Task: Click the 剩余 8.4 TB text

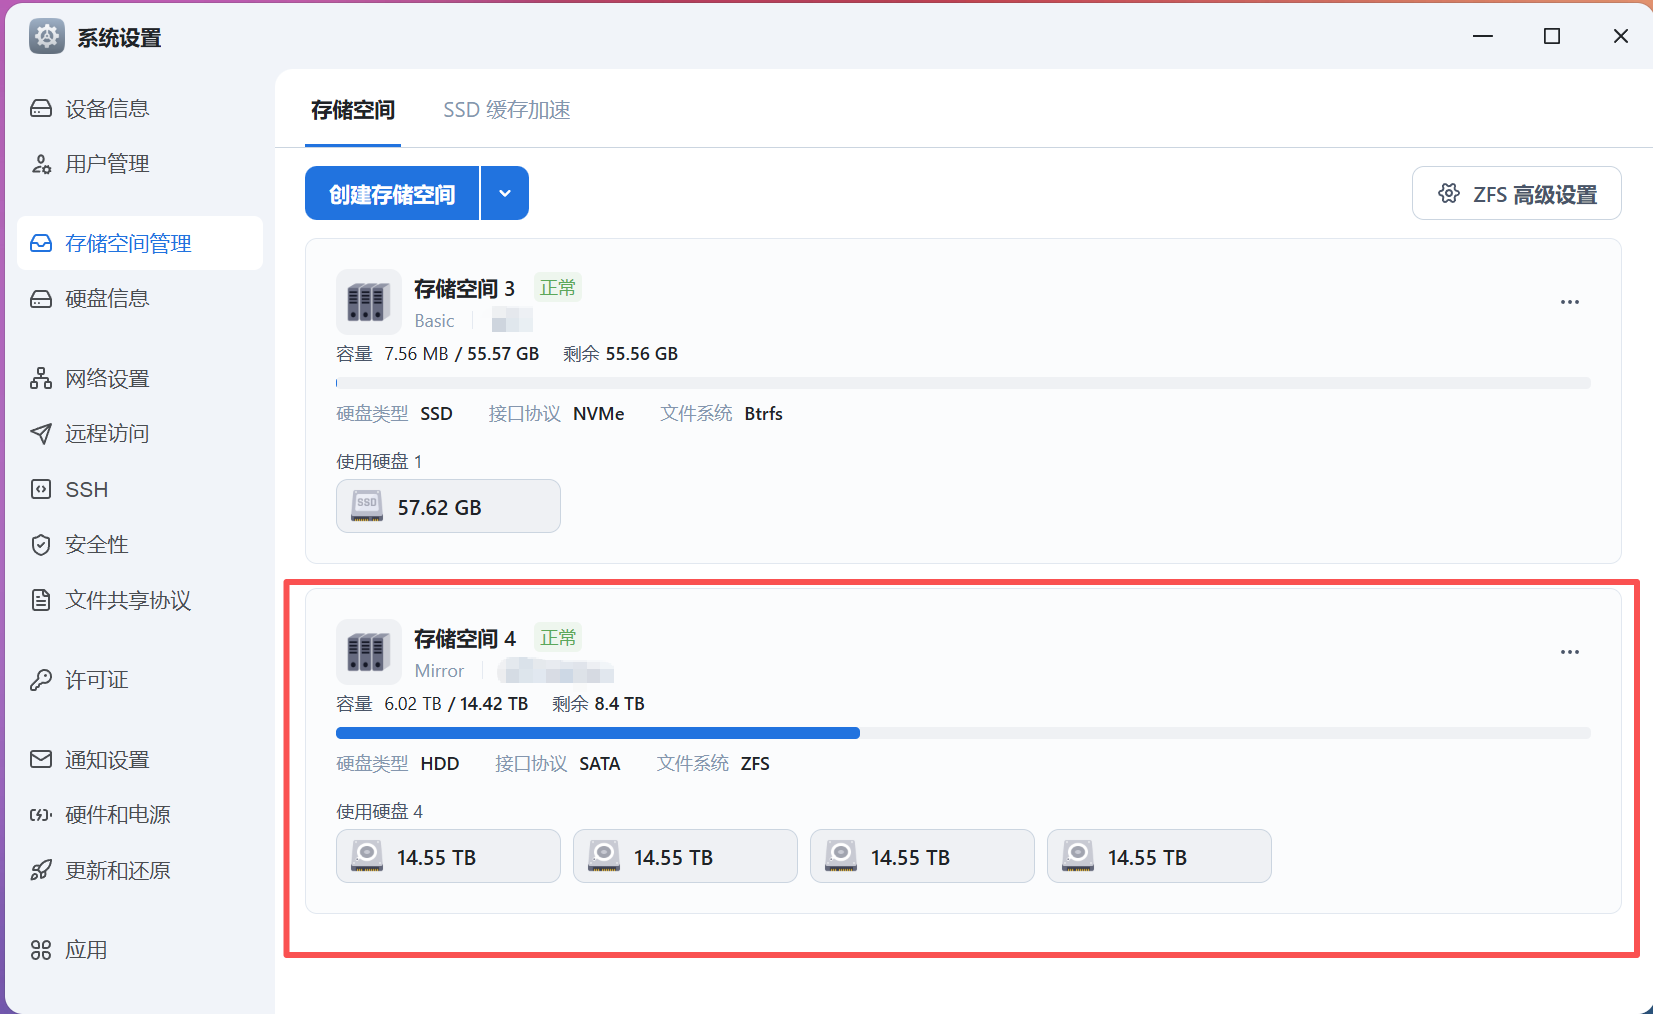Action: pos(599,704)
